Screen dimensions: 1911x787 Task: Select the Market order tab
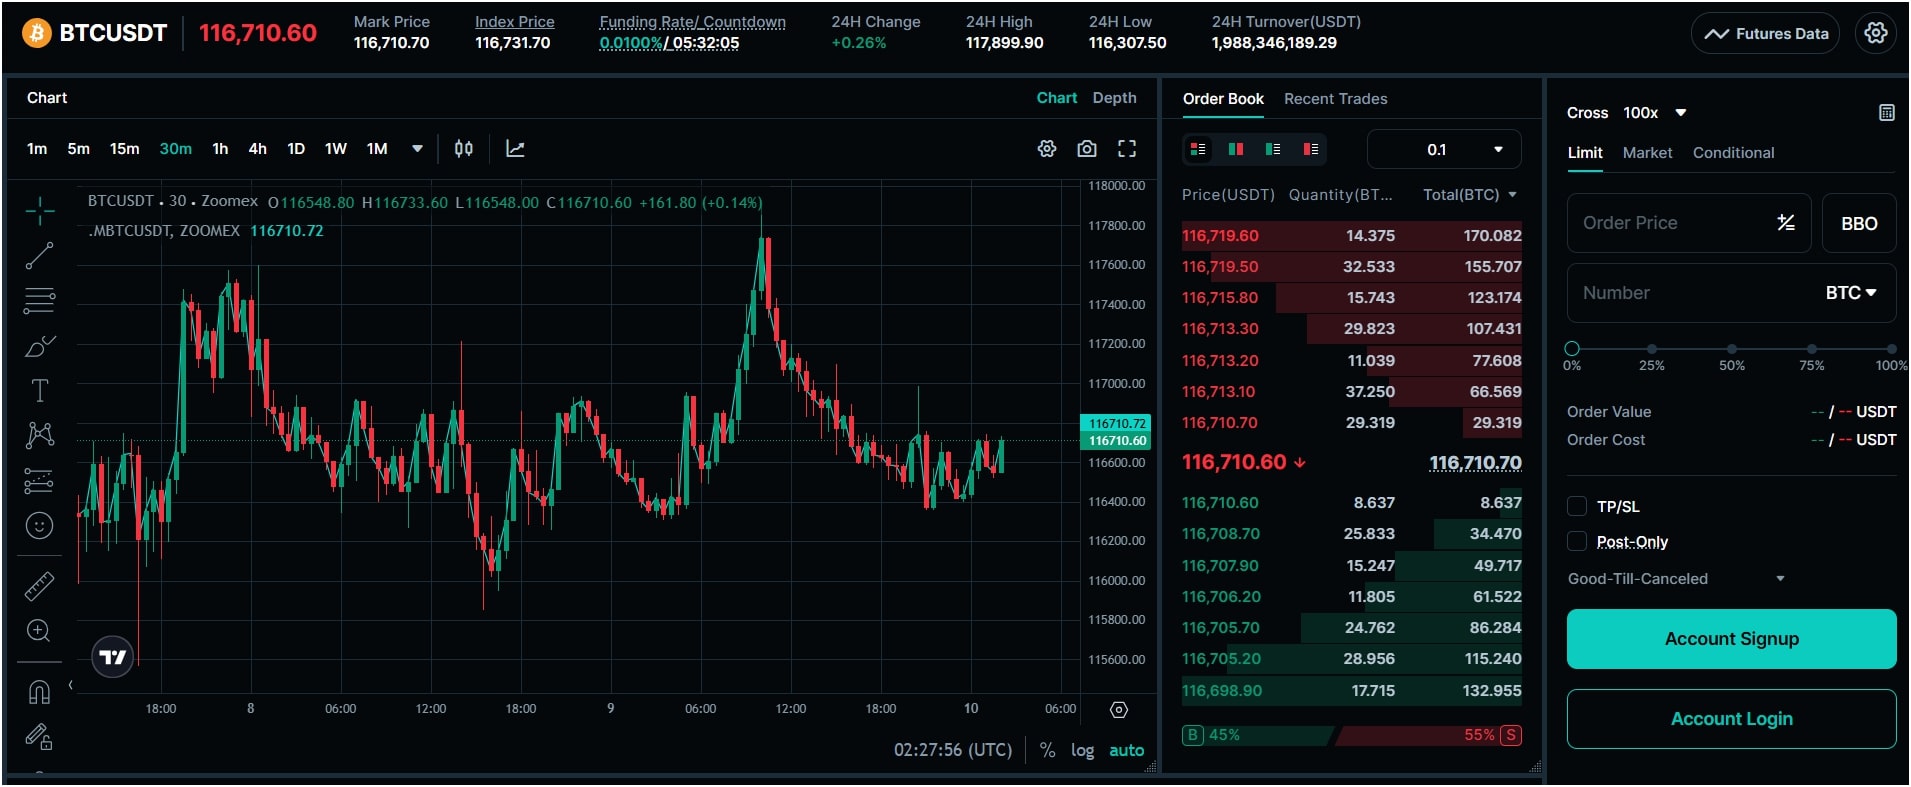coord(1647,153)
